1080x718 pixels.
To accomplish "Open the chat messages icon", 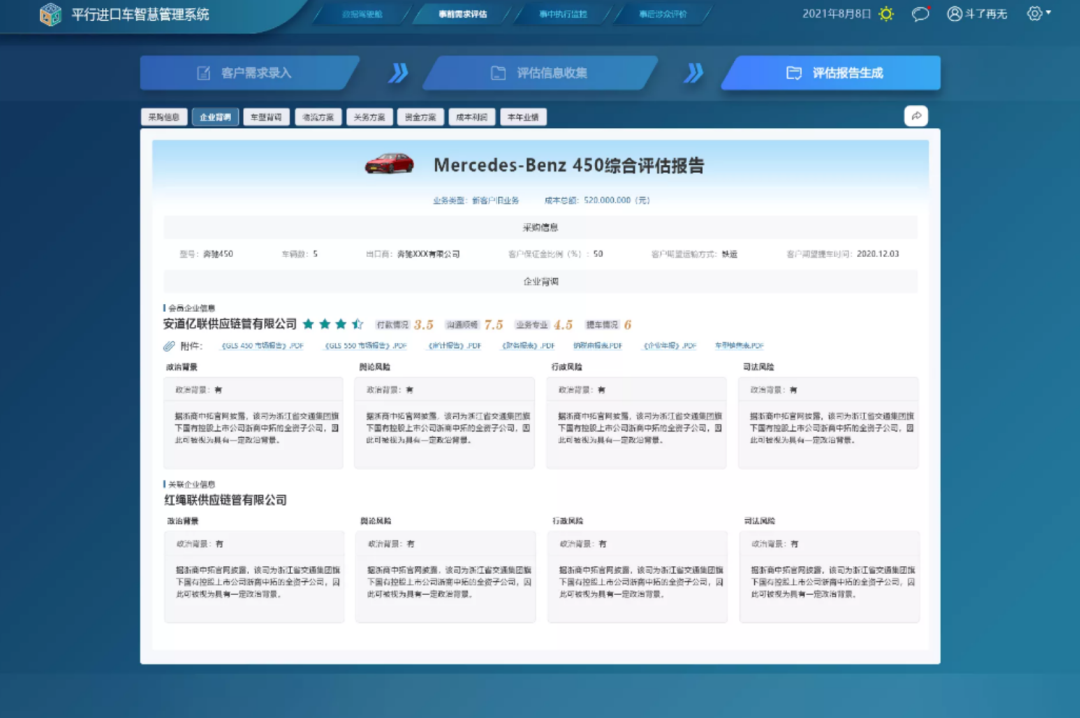I will point(920,14).
